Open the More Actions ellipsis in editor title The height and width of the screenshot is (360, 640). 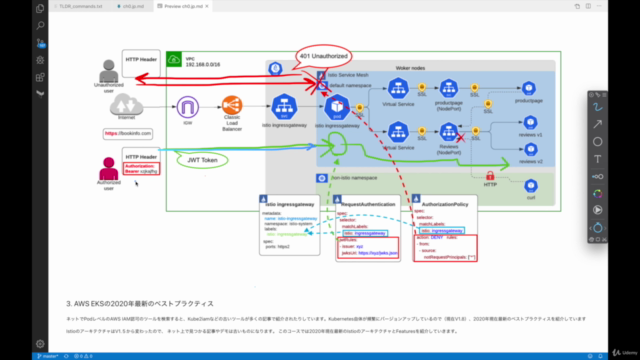click(x=599, y=6)
